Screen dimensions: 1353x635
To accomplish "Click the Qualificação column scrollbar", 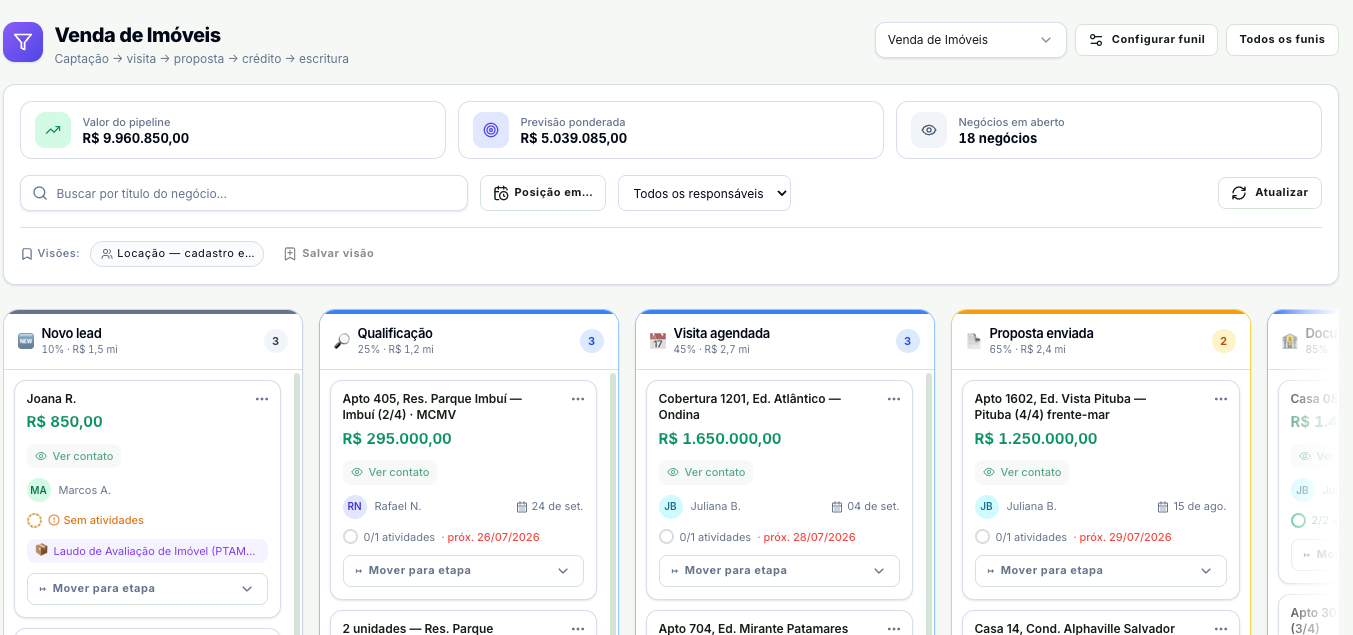I will click(612, 503).
